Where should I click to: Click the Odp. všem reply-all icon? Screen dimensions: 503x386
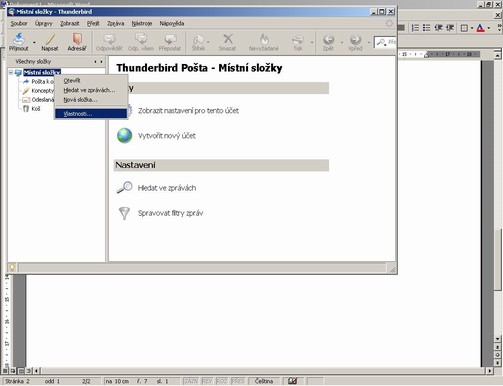(x=141, y=39)
